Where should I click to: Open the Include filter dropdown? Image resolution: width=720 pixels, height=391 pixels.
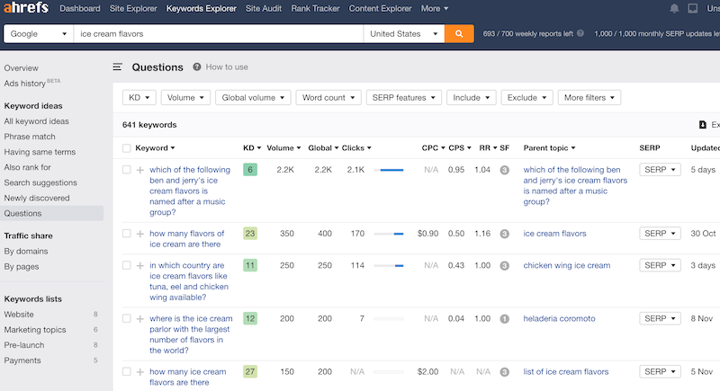click(x=471, y=97)
